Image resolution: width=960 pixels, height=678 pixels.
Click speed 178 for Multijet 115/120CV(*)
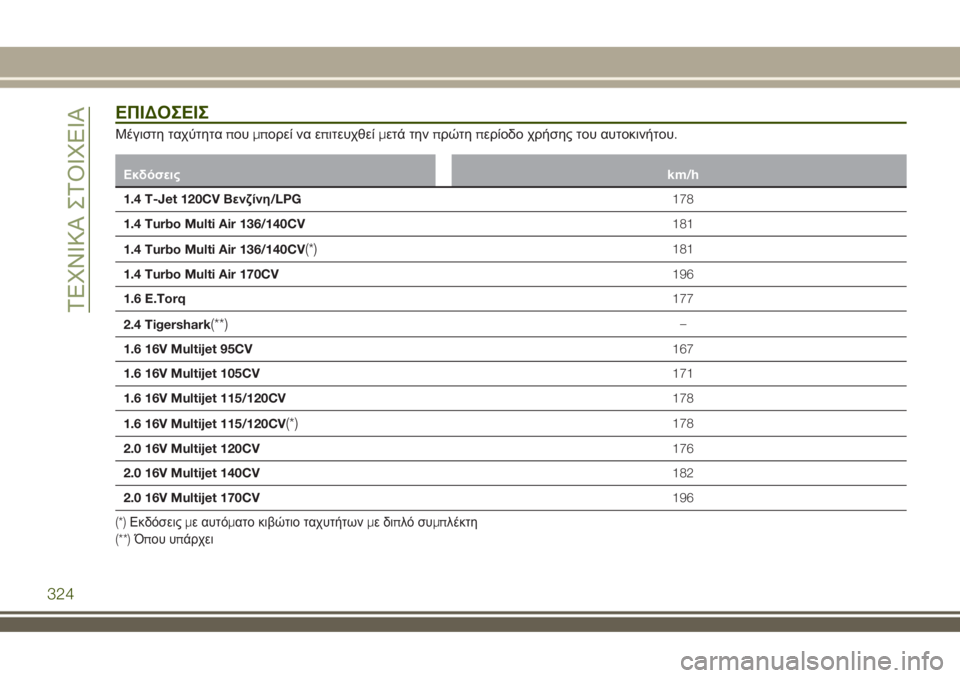683,424
